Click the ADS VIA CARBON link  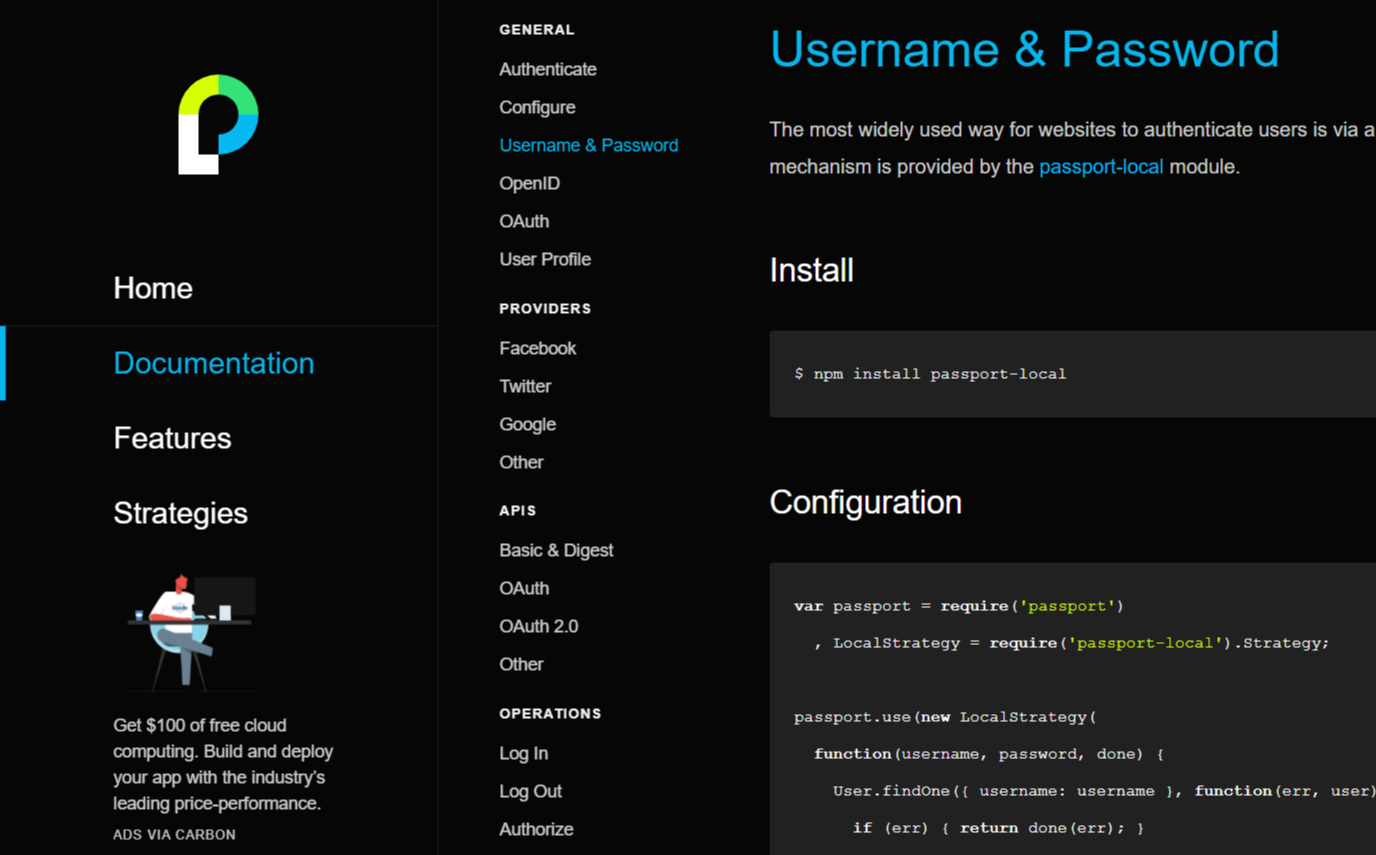click(174, 834)
